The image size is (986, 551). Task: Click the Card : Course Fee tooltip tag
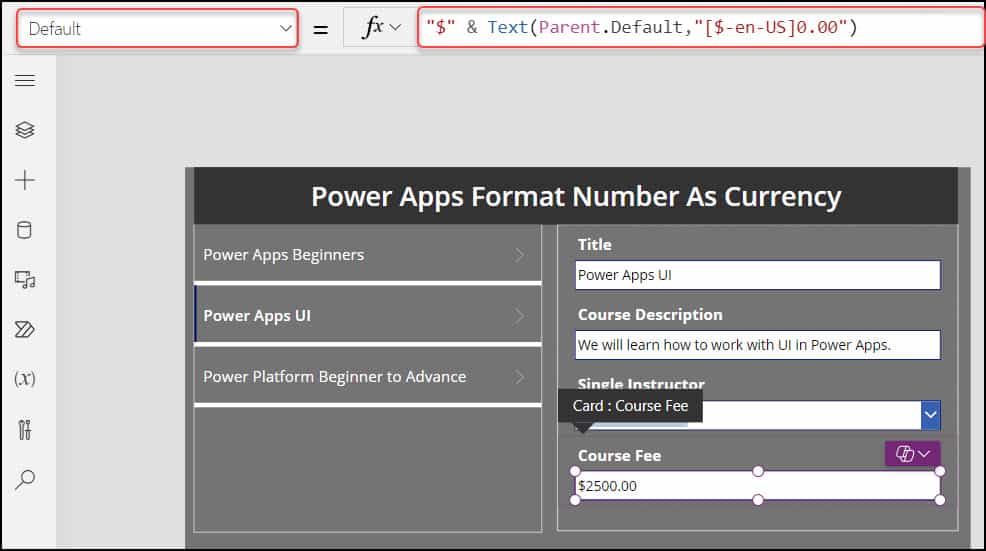click(x=630, y=406)
